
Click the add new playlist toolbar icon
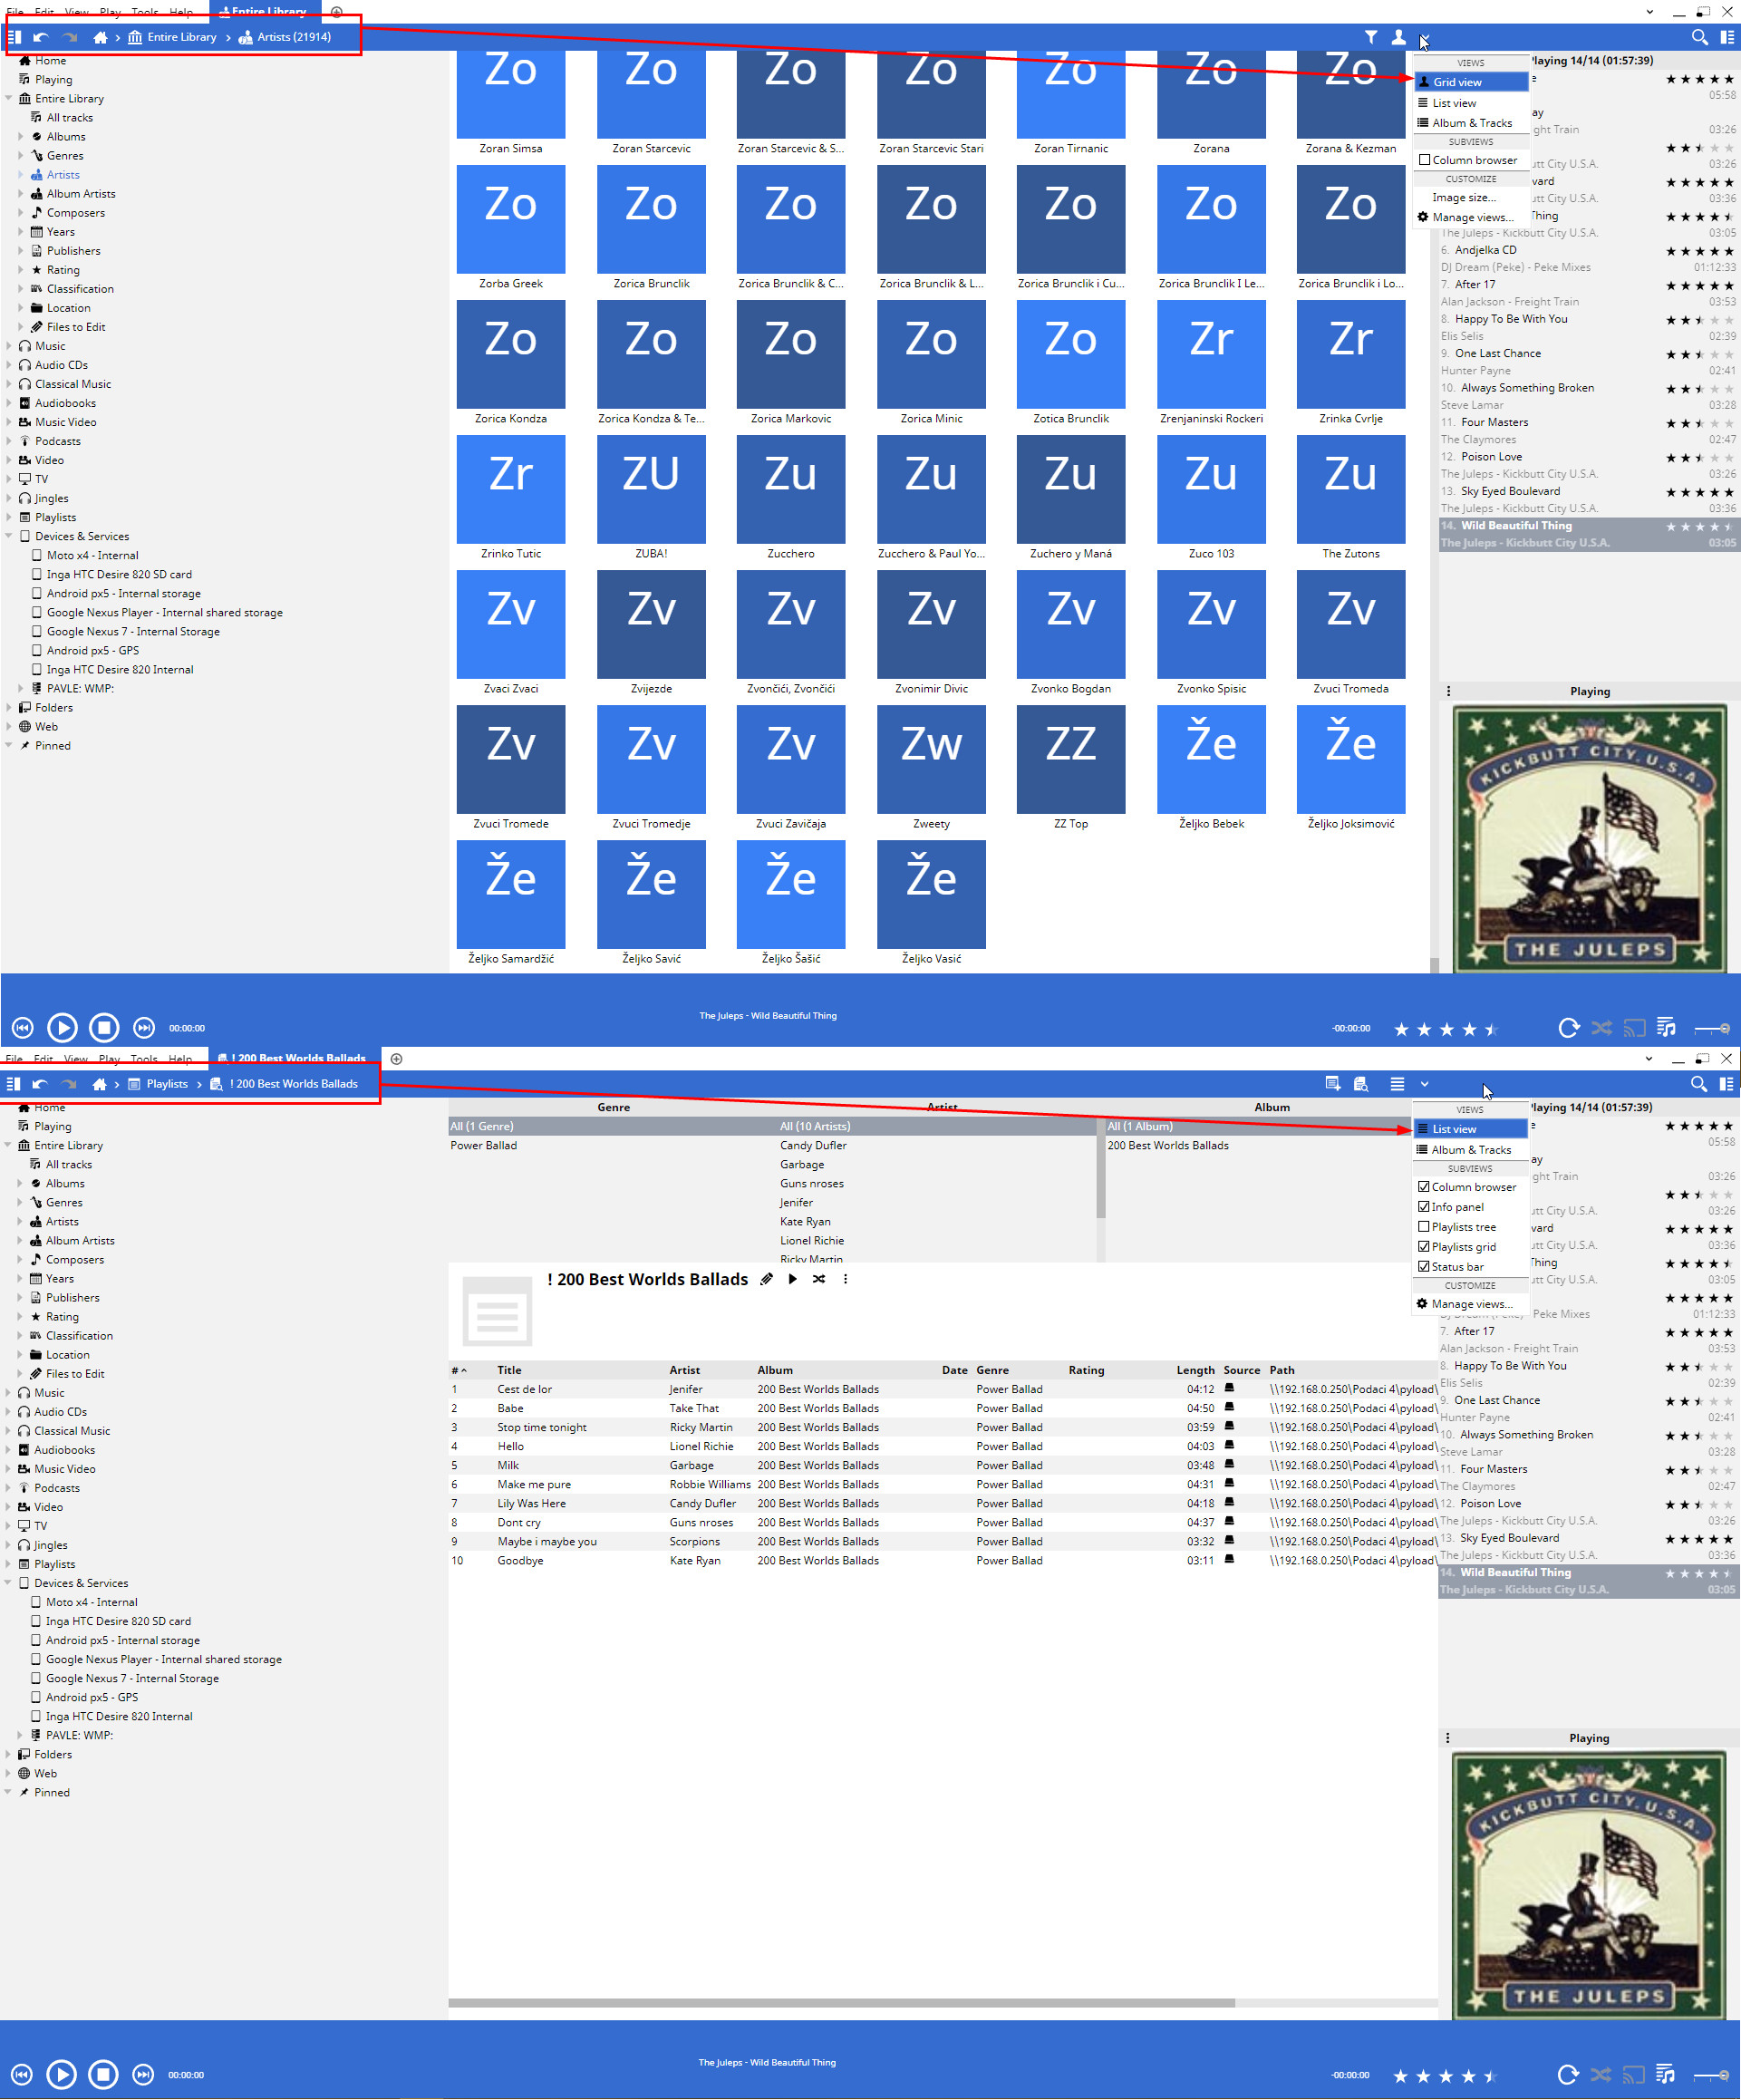tap(1332, 1083)
